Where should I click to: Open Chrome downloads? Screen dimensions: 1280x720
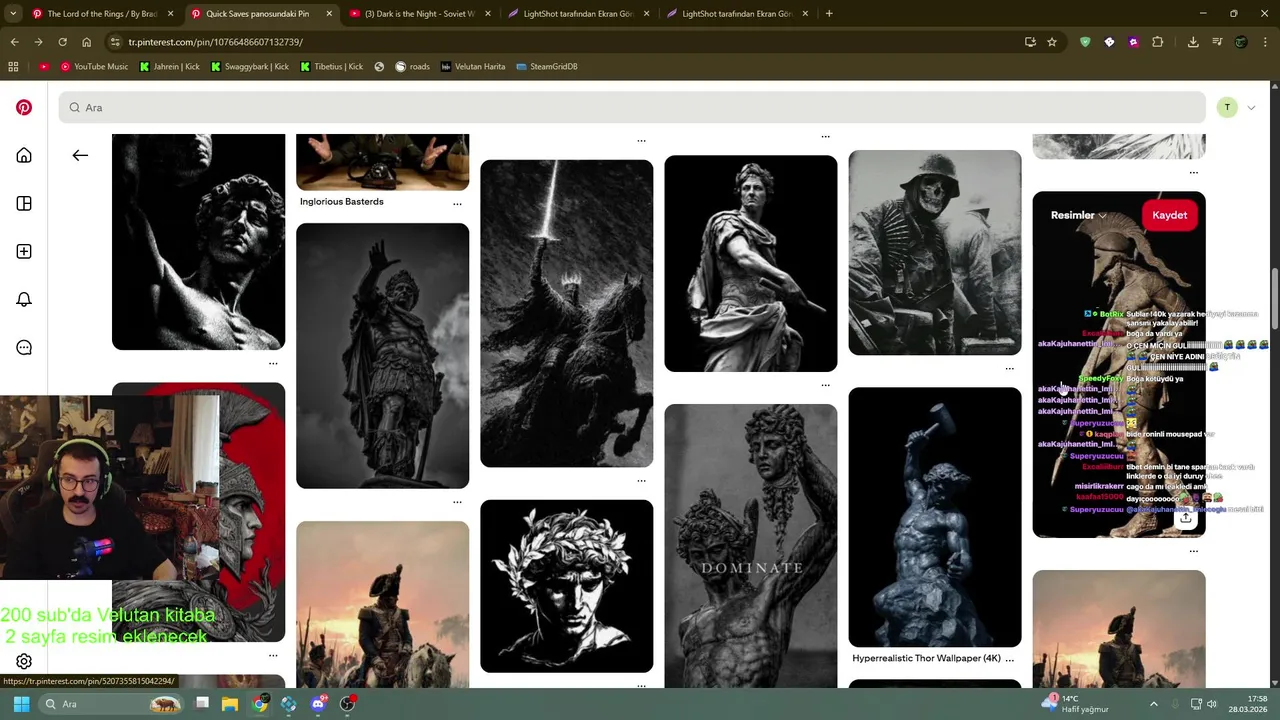tap(1193, 42)
